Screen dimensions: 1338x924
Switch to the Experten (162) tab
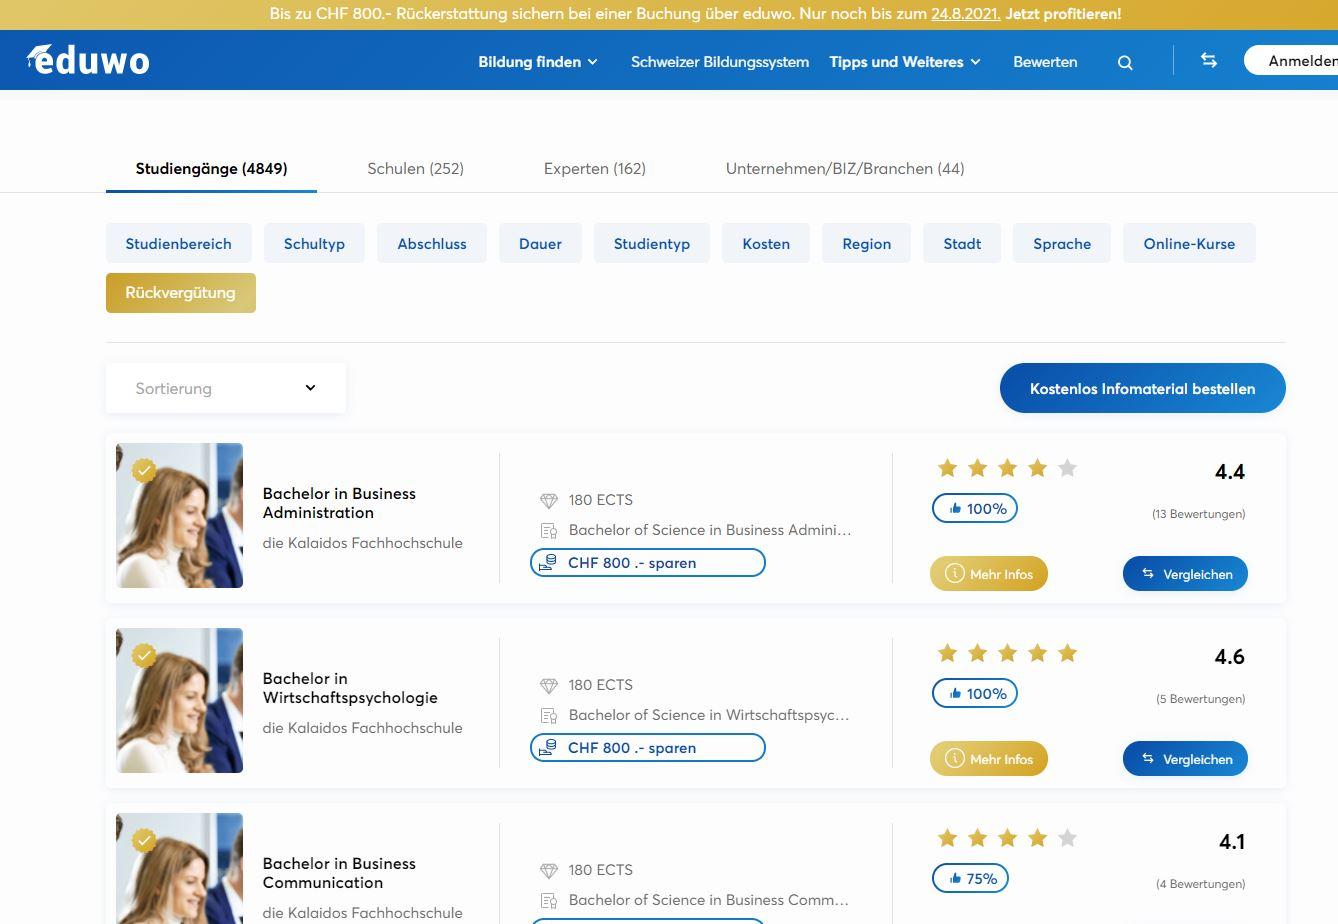595,169
